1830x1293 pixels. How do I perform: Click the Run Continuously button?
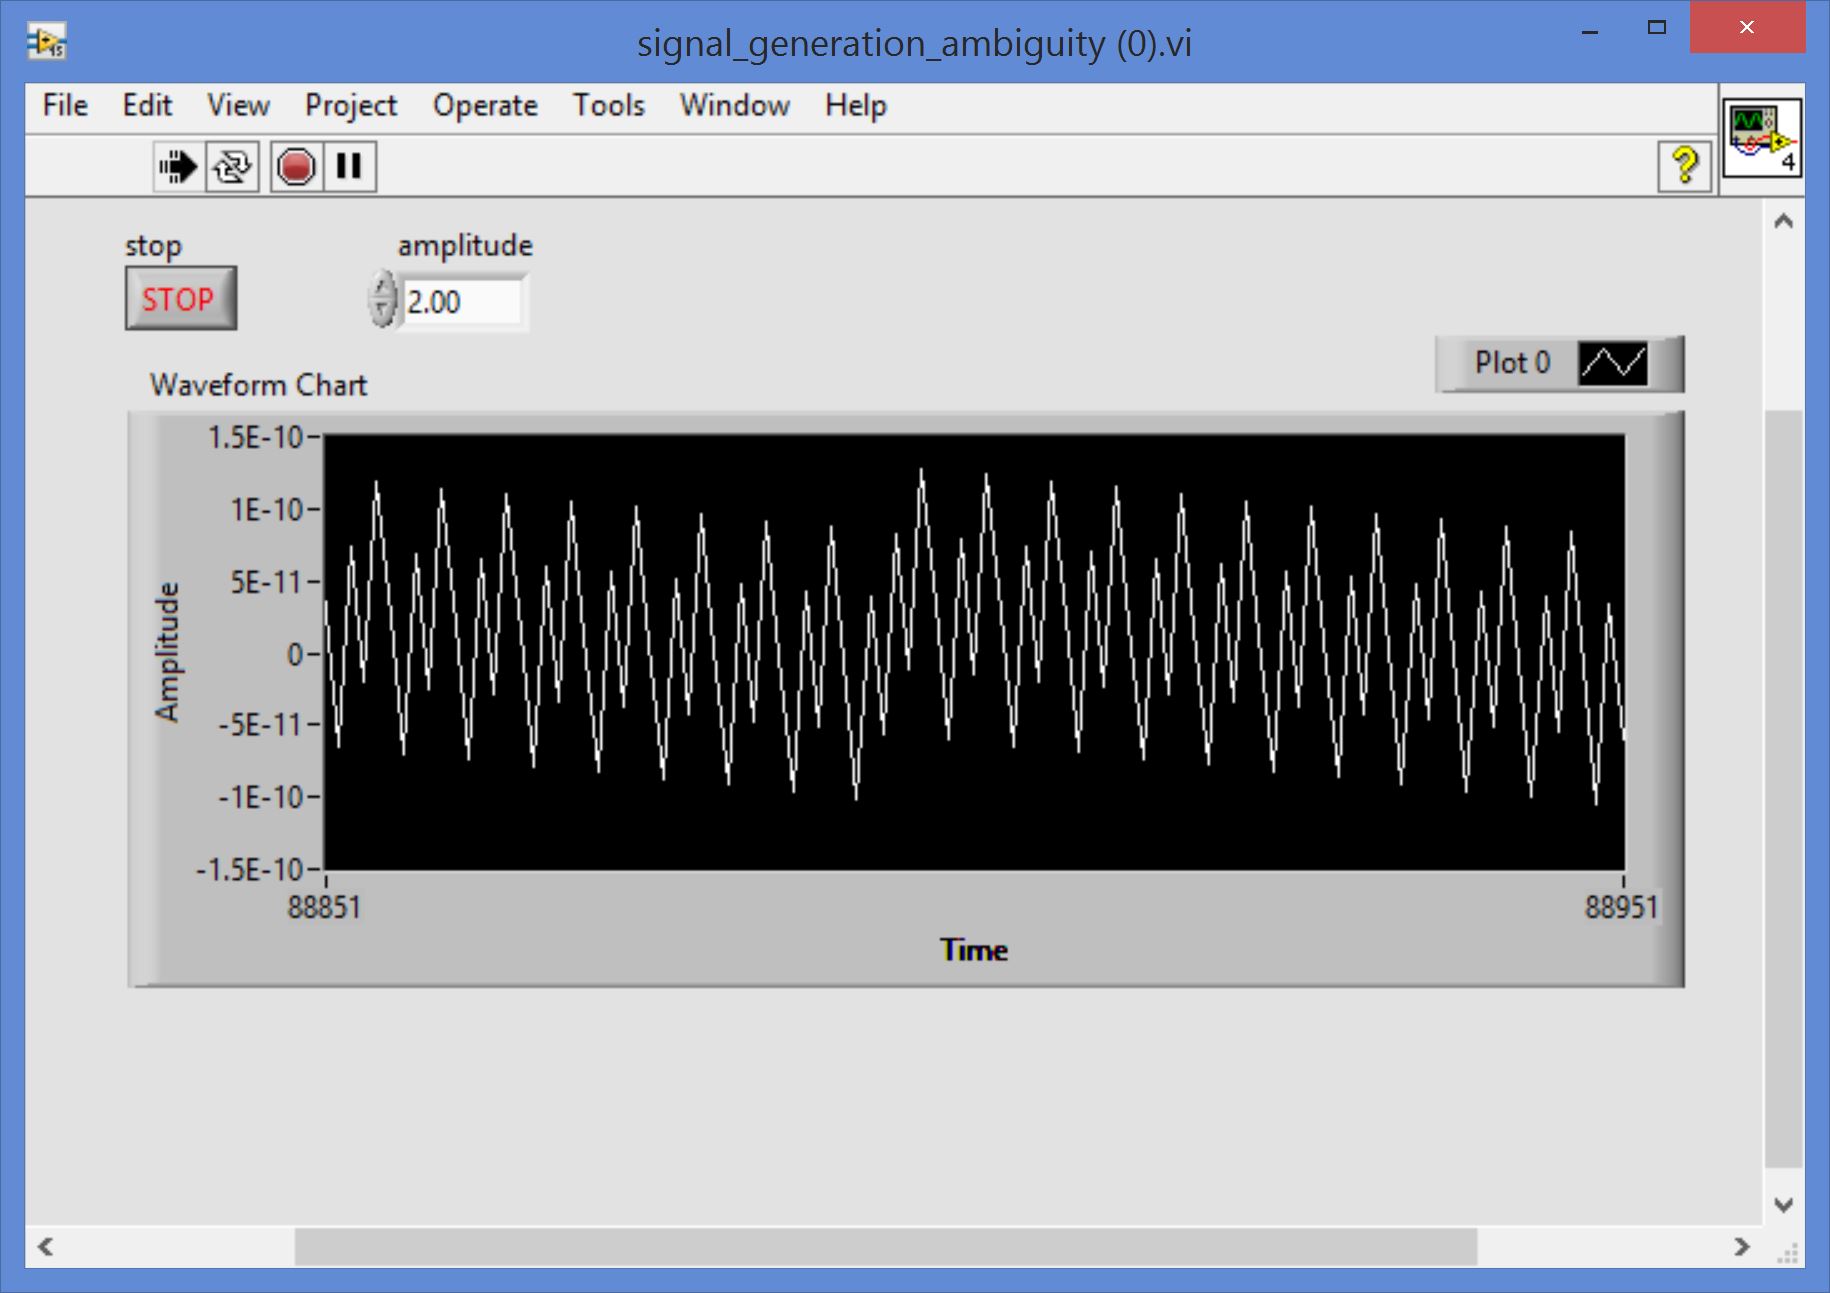(232, 166)
